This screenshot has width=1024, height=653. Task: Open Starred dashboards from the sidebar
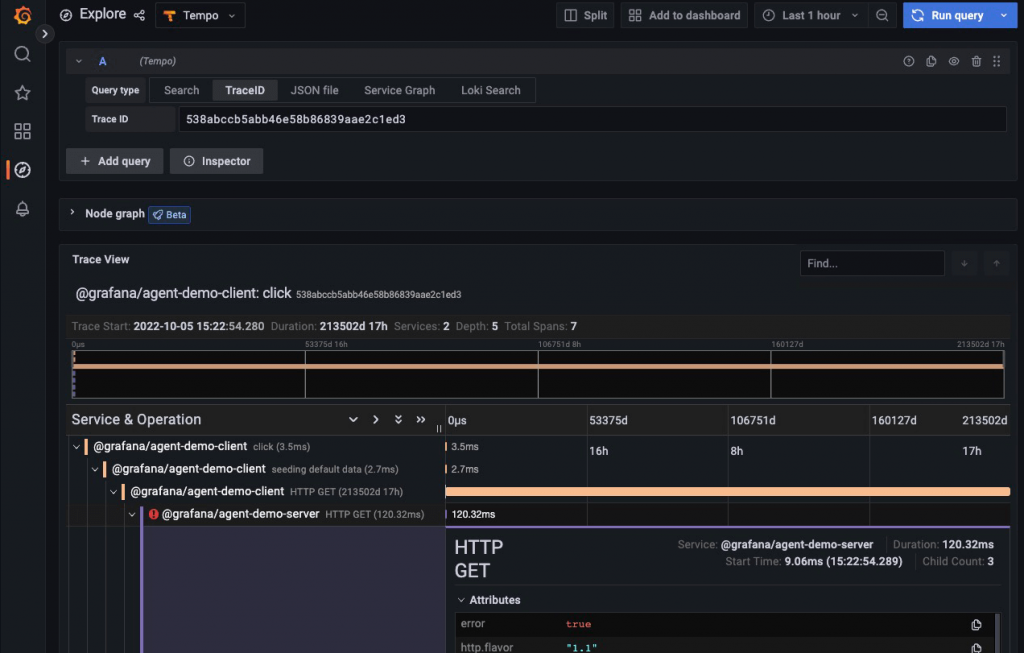[x=22, y=93]
